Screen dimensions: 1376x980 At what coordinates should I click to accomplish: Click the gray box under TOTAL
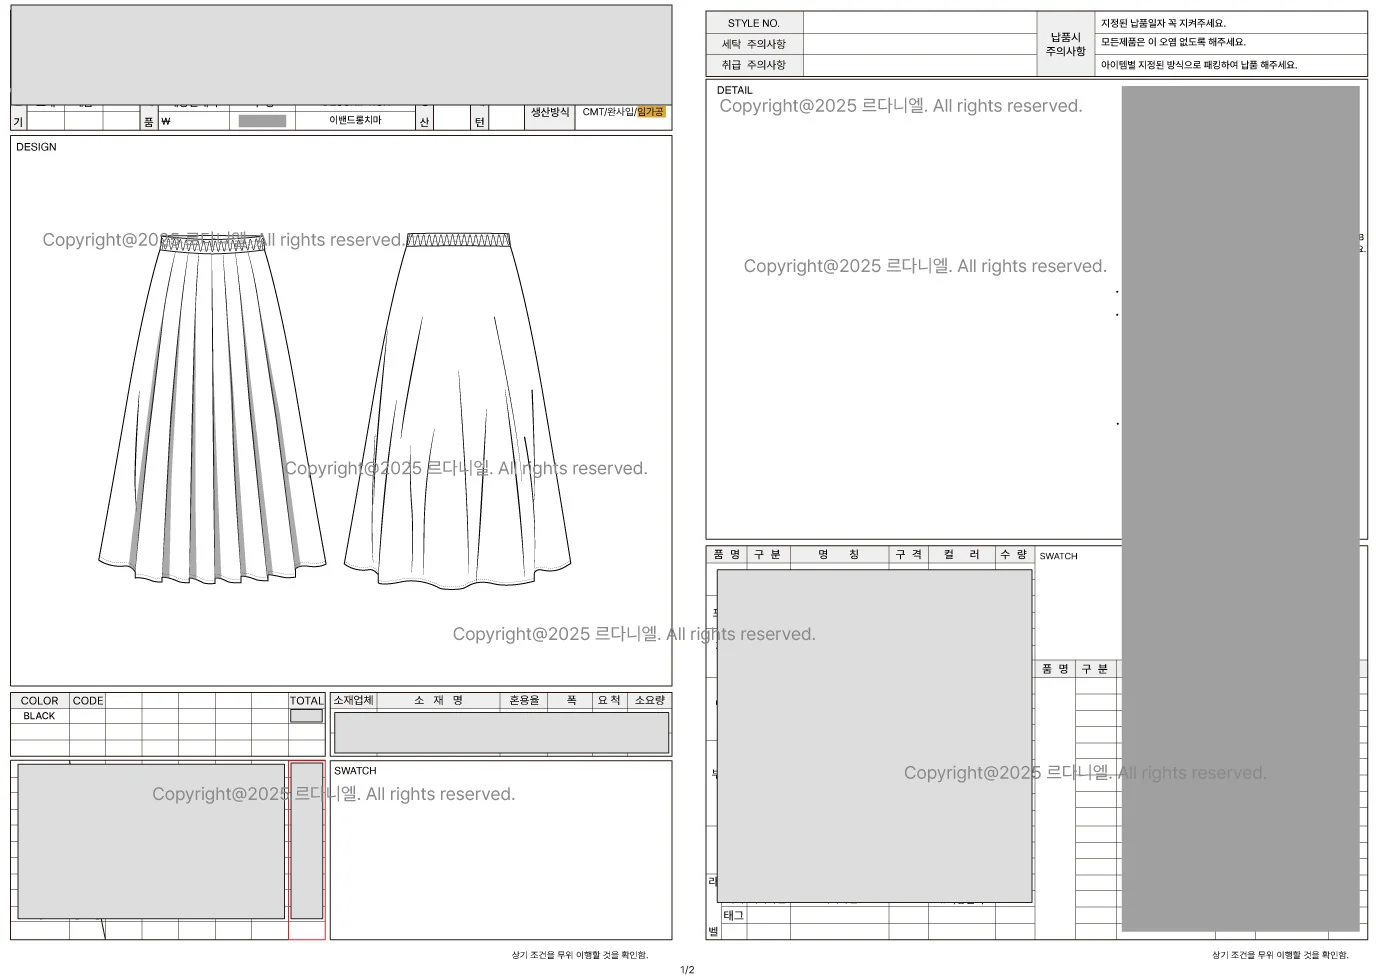[306, 716]
